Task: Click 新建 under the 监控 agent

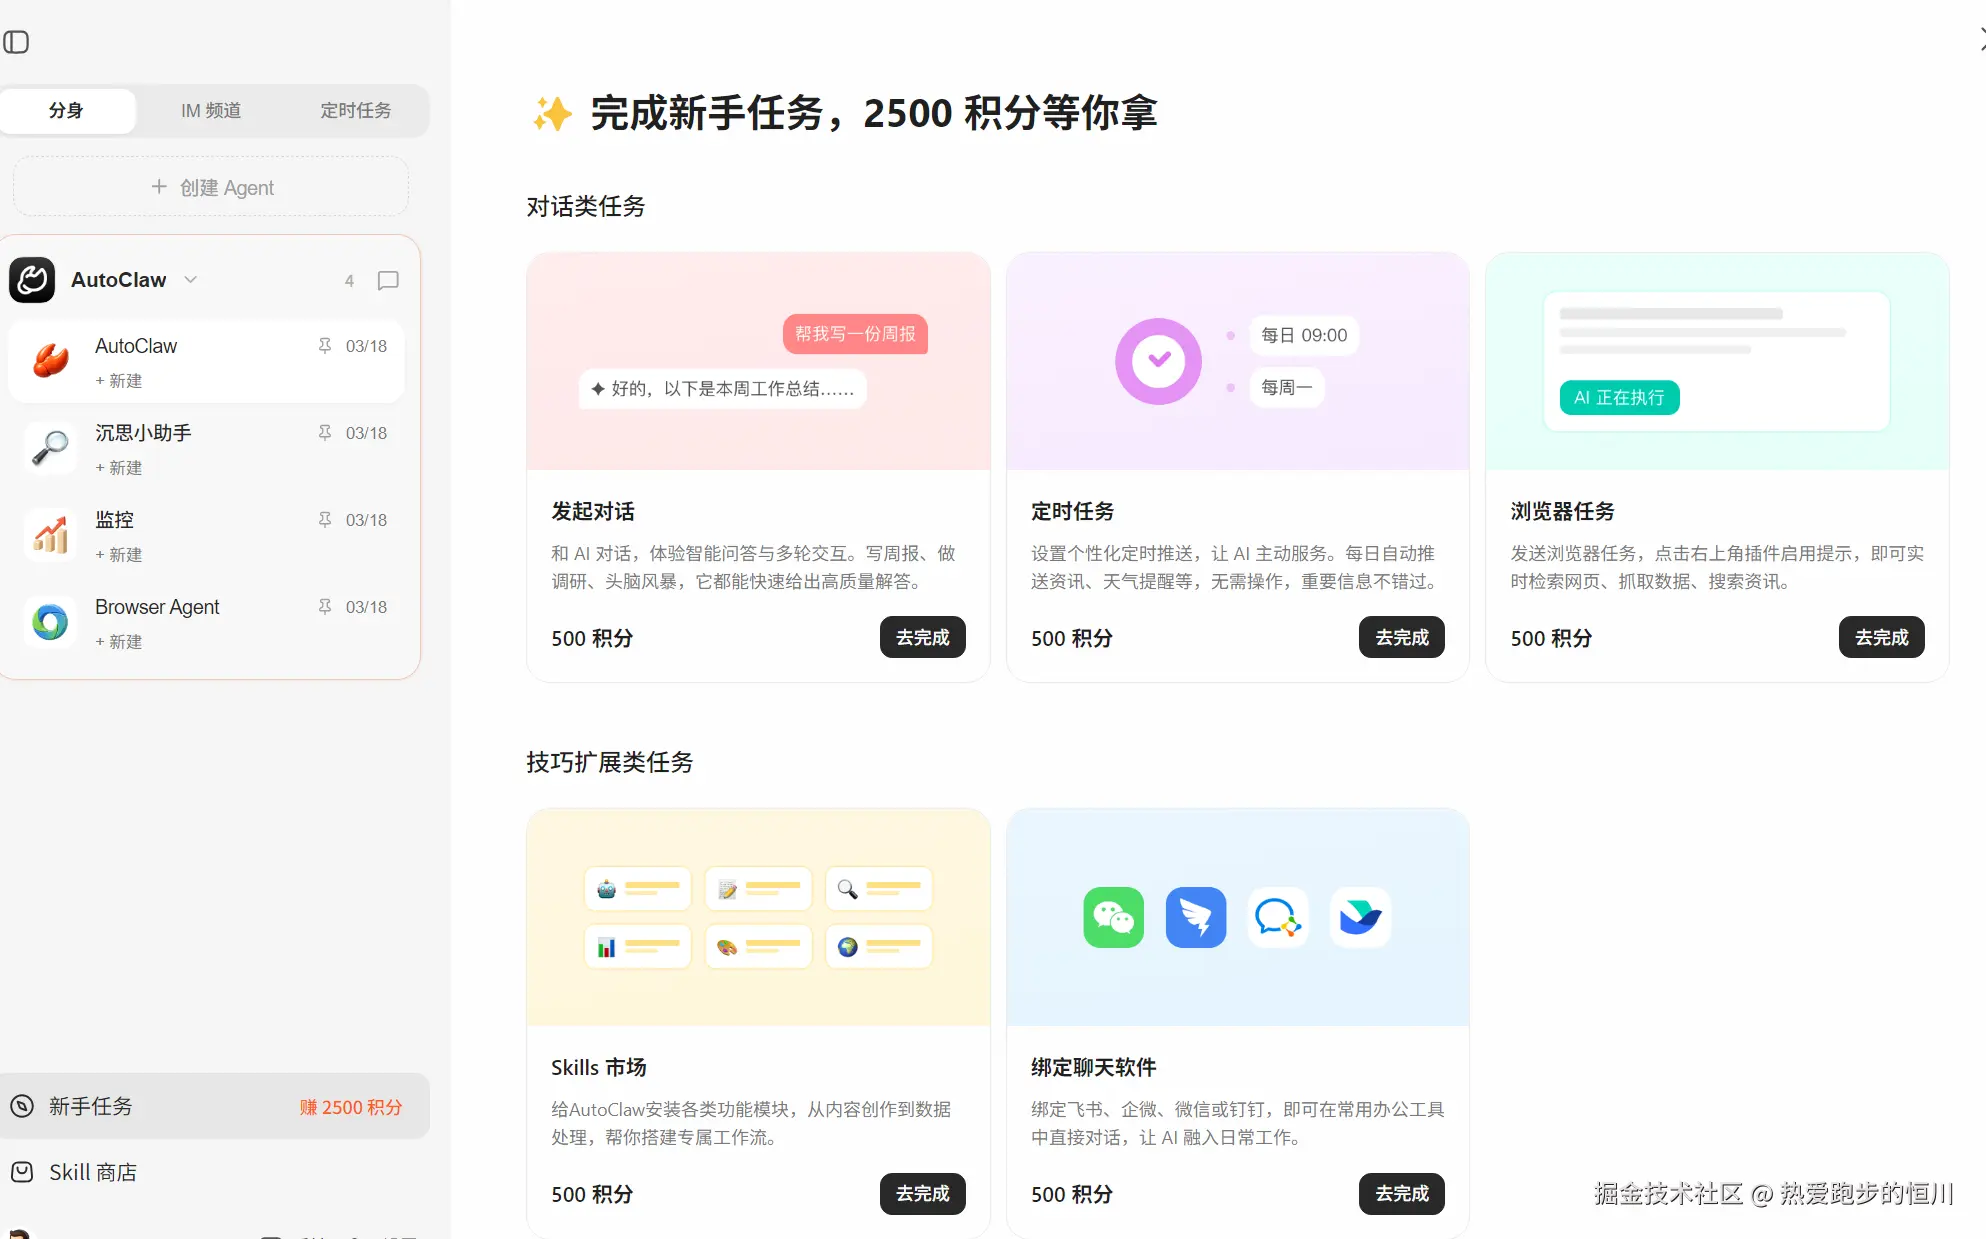Action: click(x=119, y=555)
